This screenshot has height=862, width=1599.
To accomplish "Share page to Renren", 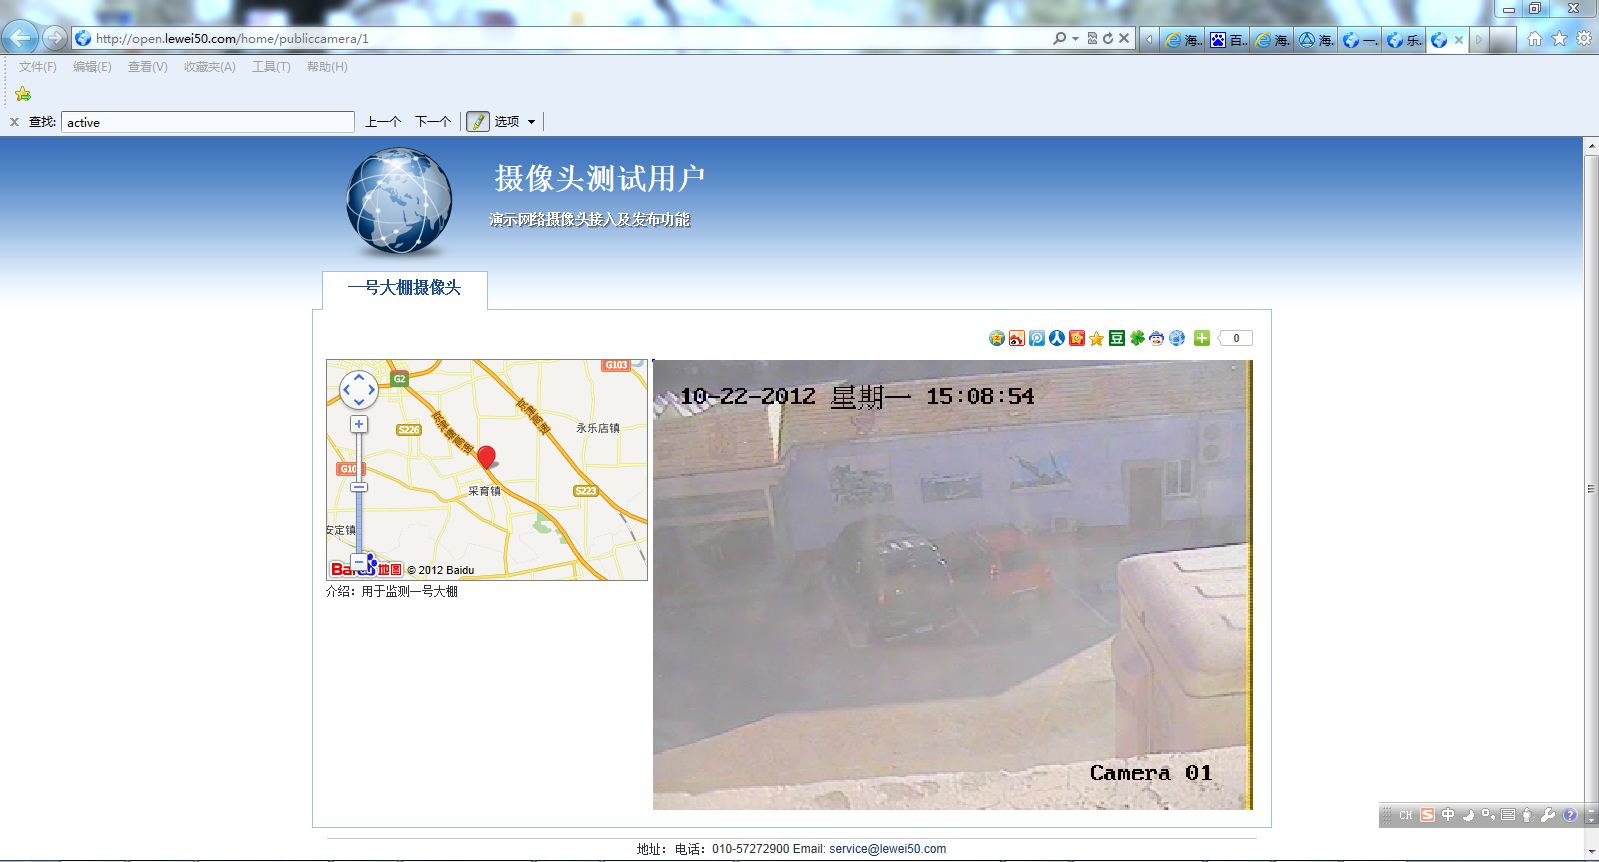I will pos(1057,338).
